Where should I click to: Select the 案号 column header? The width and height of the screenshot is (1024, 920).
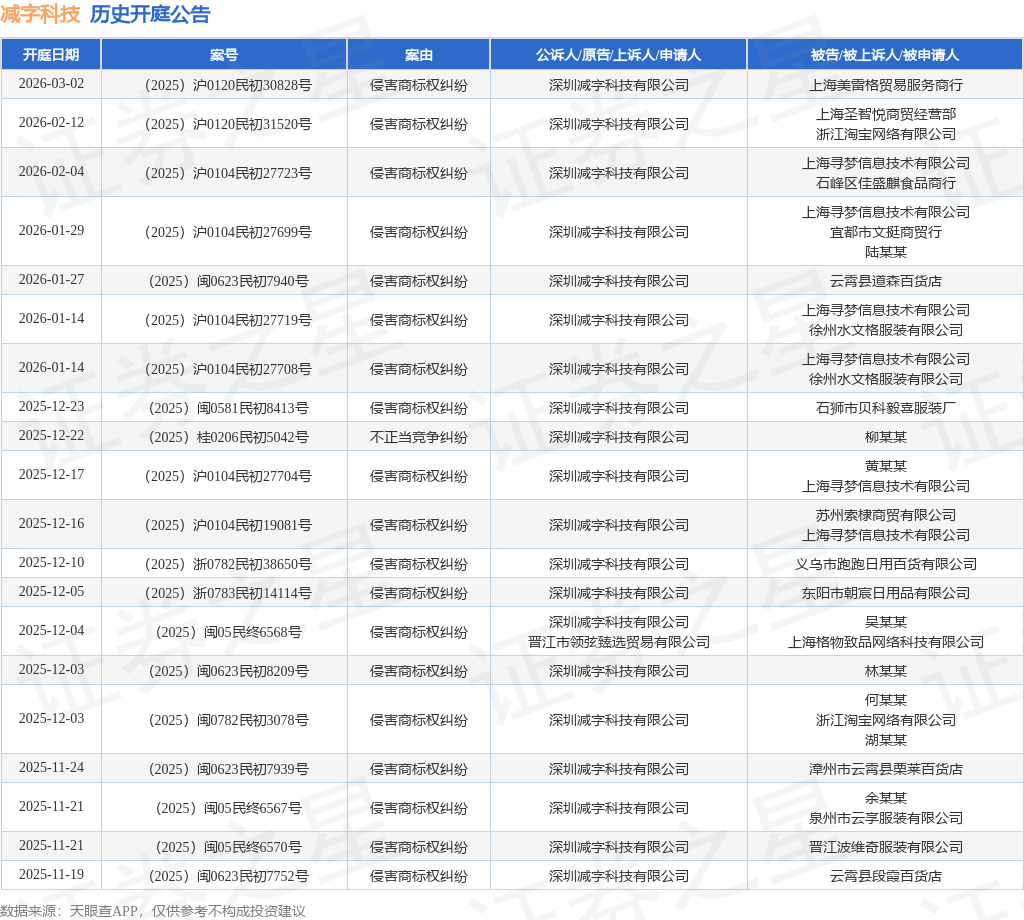pos(224,55)
